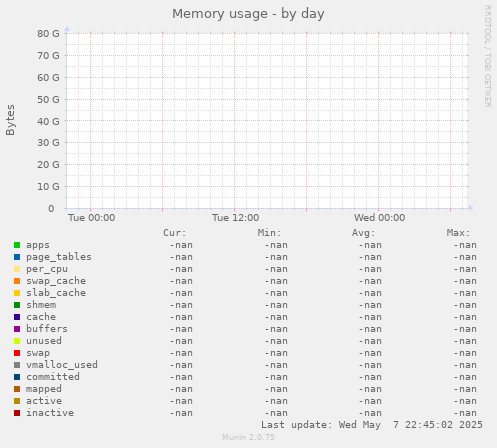Click the '50 G' y-axis label
Screen dimensions: 497x448
point(48,99)
